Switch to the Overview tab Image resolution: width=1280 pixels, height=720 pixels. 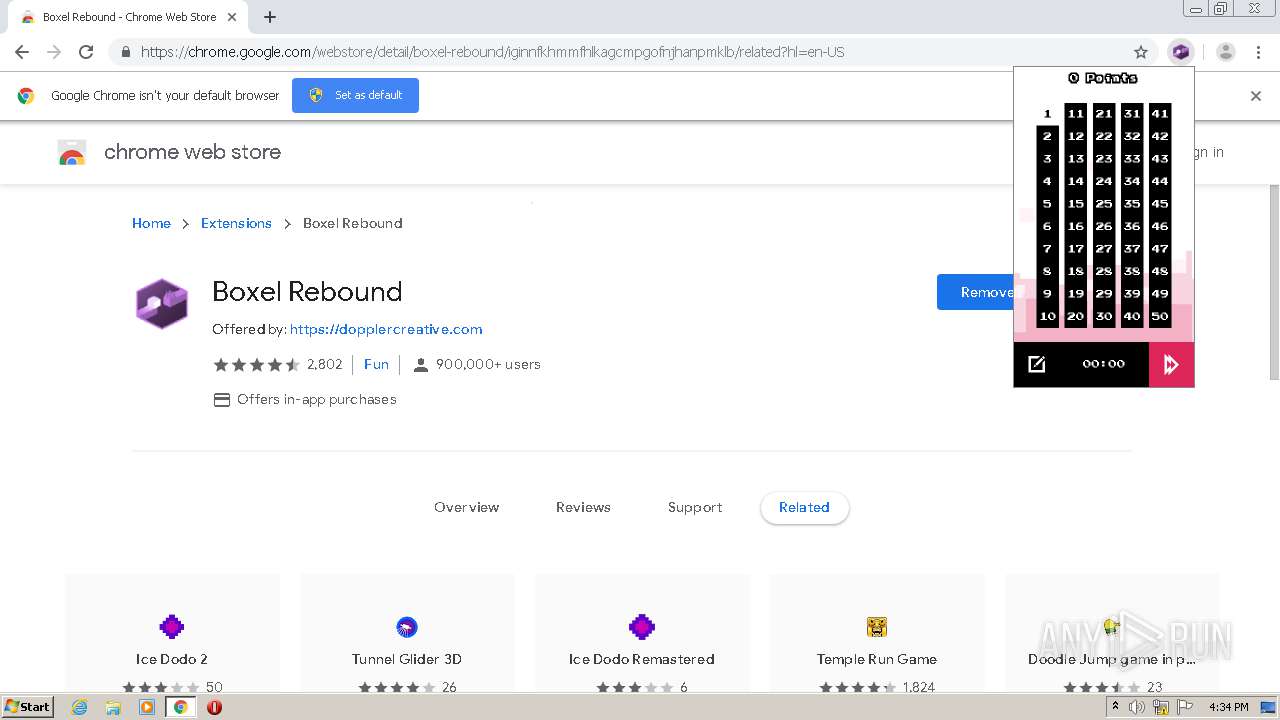tap(466, 508)
